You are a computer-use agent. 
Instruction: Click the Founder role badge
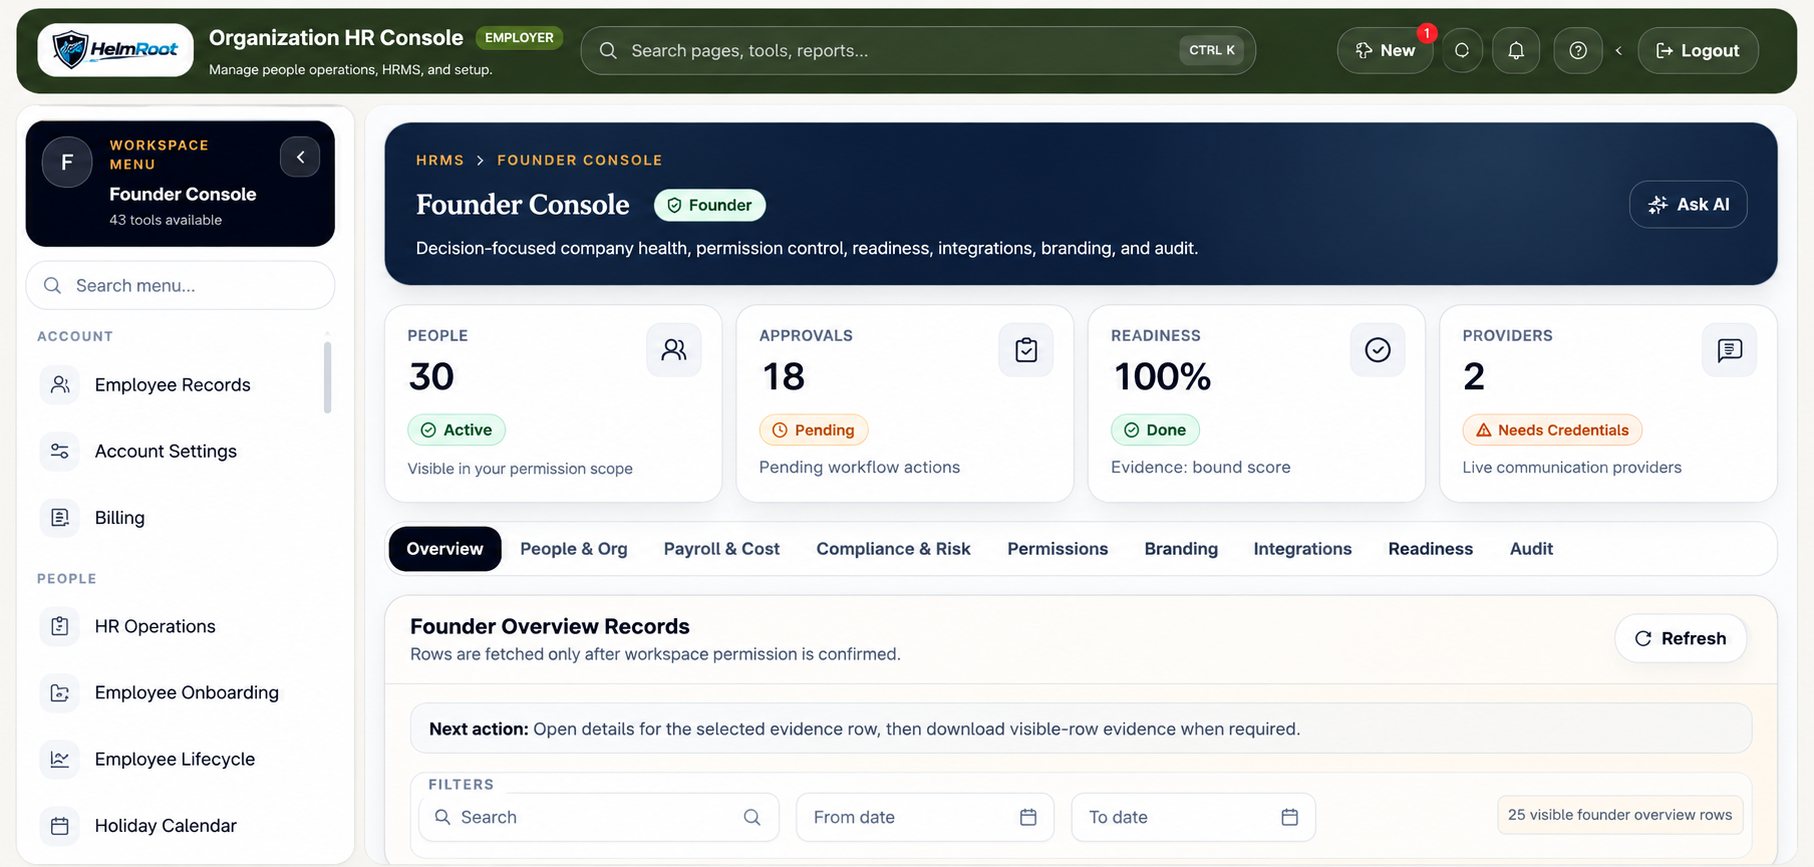click(x=710, y=205)
